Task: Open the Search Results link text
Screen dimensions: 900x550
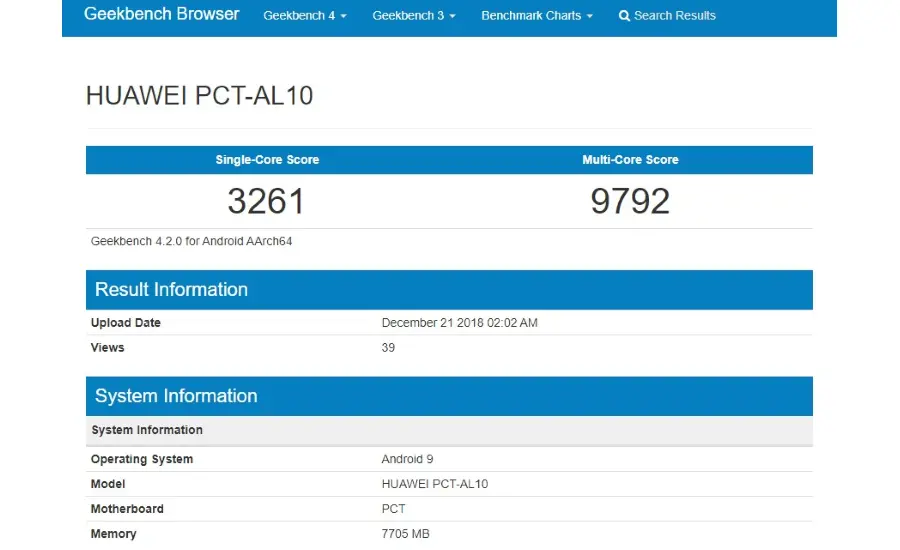Action: click(x=674, y=16)
